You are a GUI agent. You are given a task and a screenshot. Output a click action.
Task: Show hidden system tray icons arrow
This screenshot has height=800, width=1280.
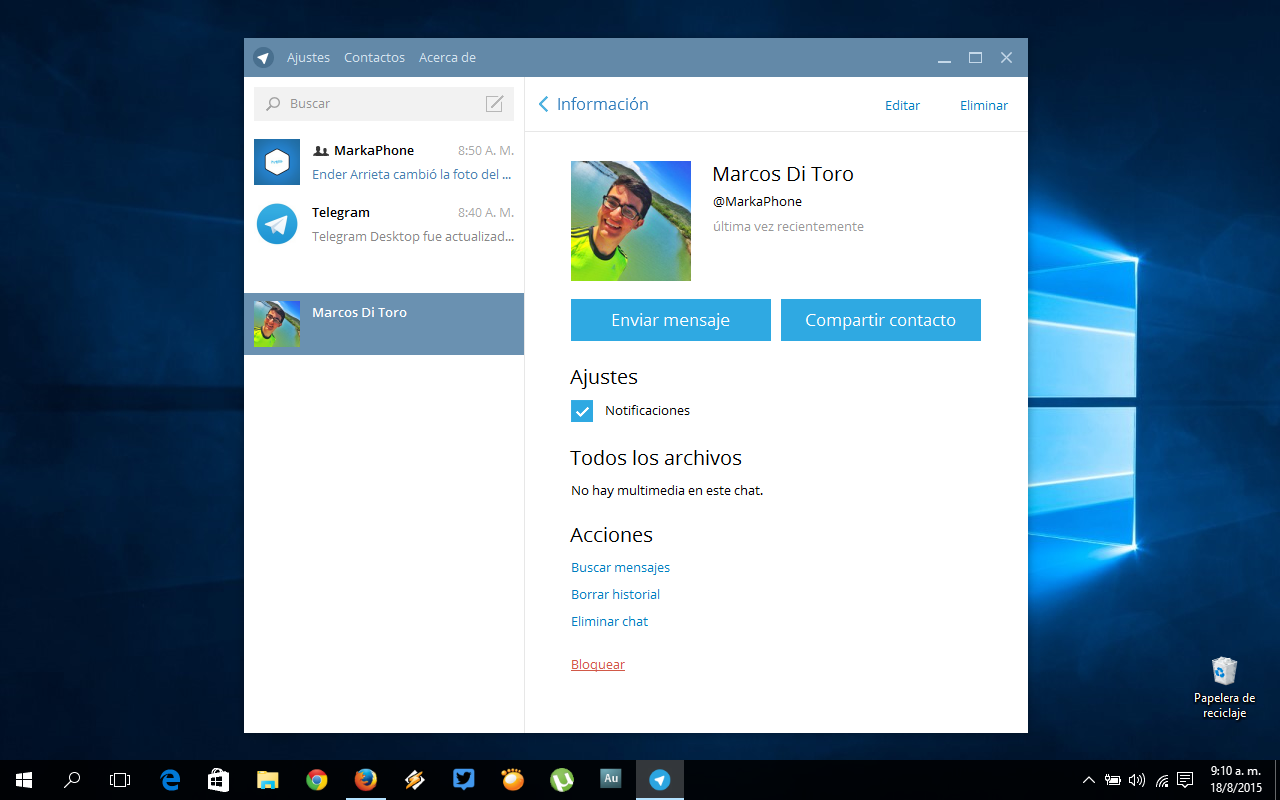click(1089, 780)
